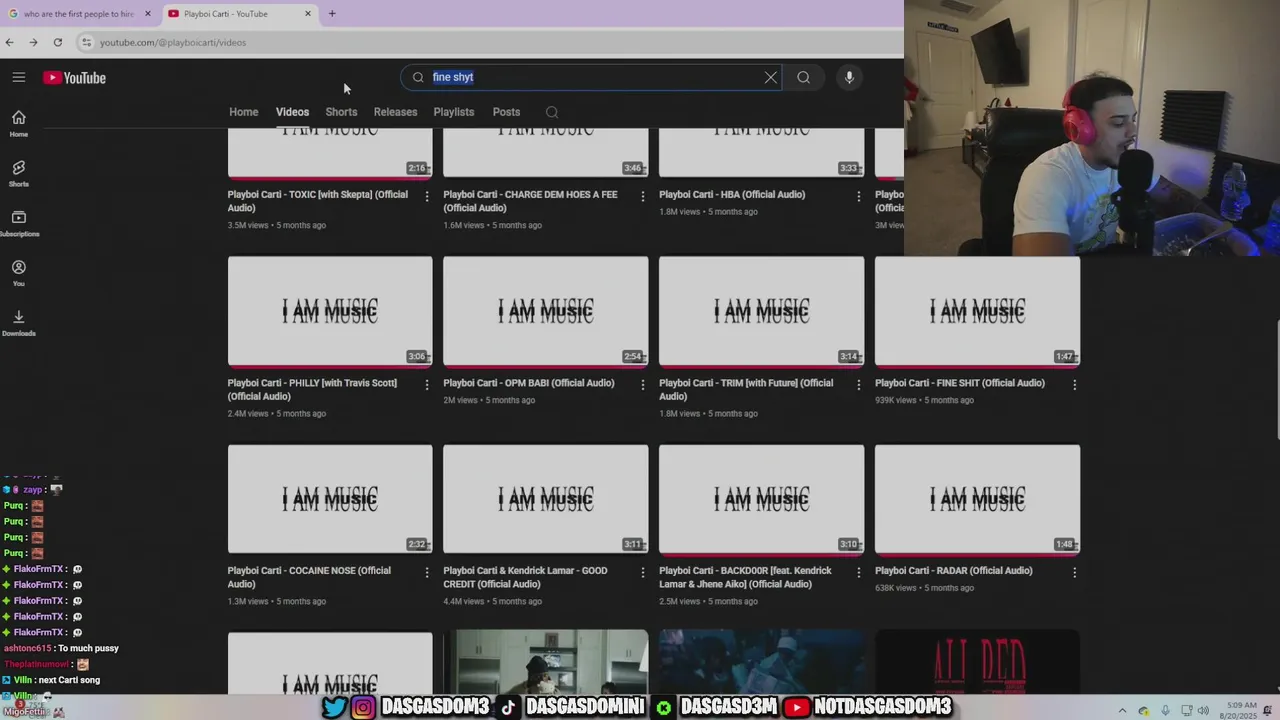Screen dimensions: 1280x720
Task: Open FINE SHIT video thumbnail
Action: (x=978, y=311)
